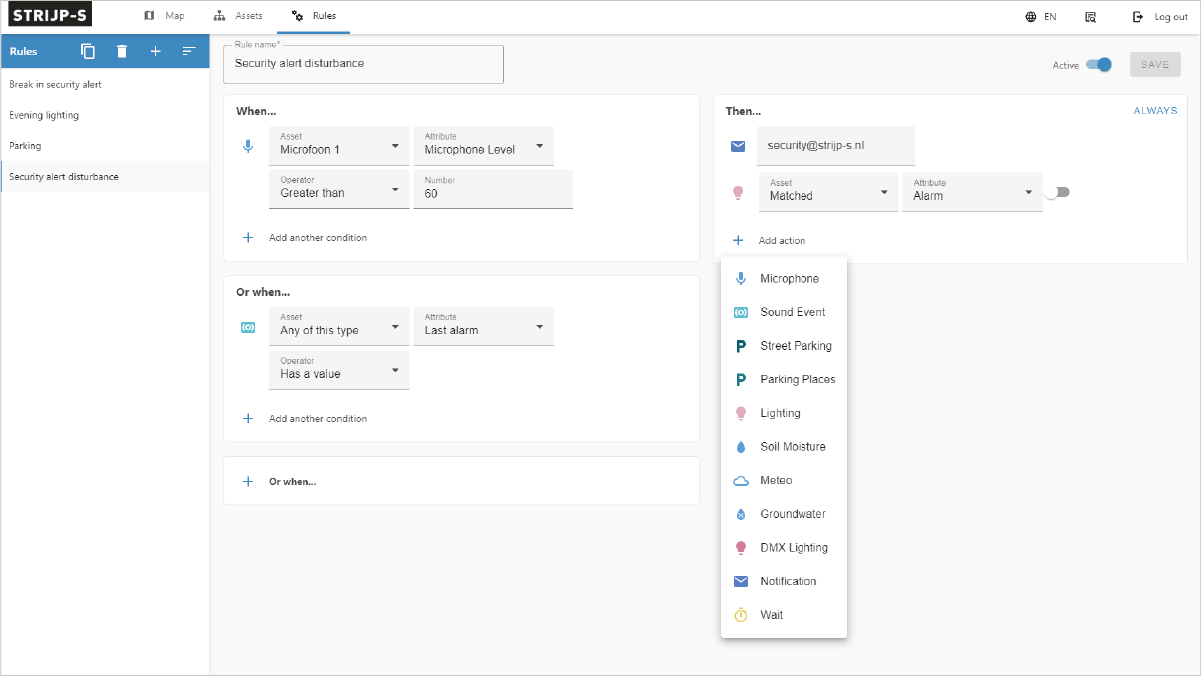Toggle the Active rule switch
The height and width of the screenshot is (676, 1201).
click(x=1099, y=65)
